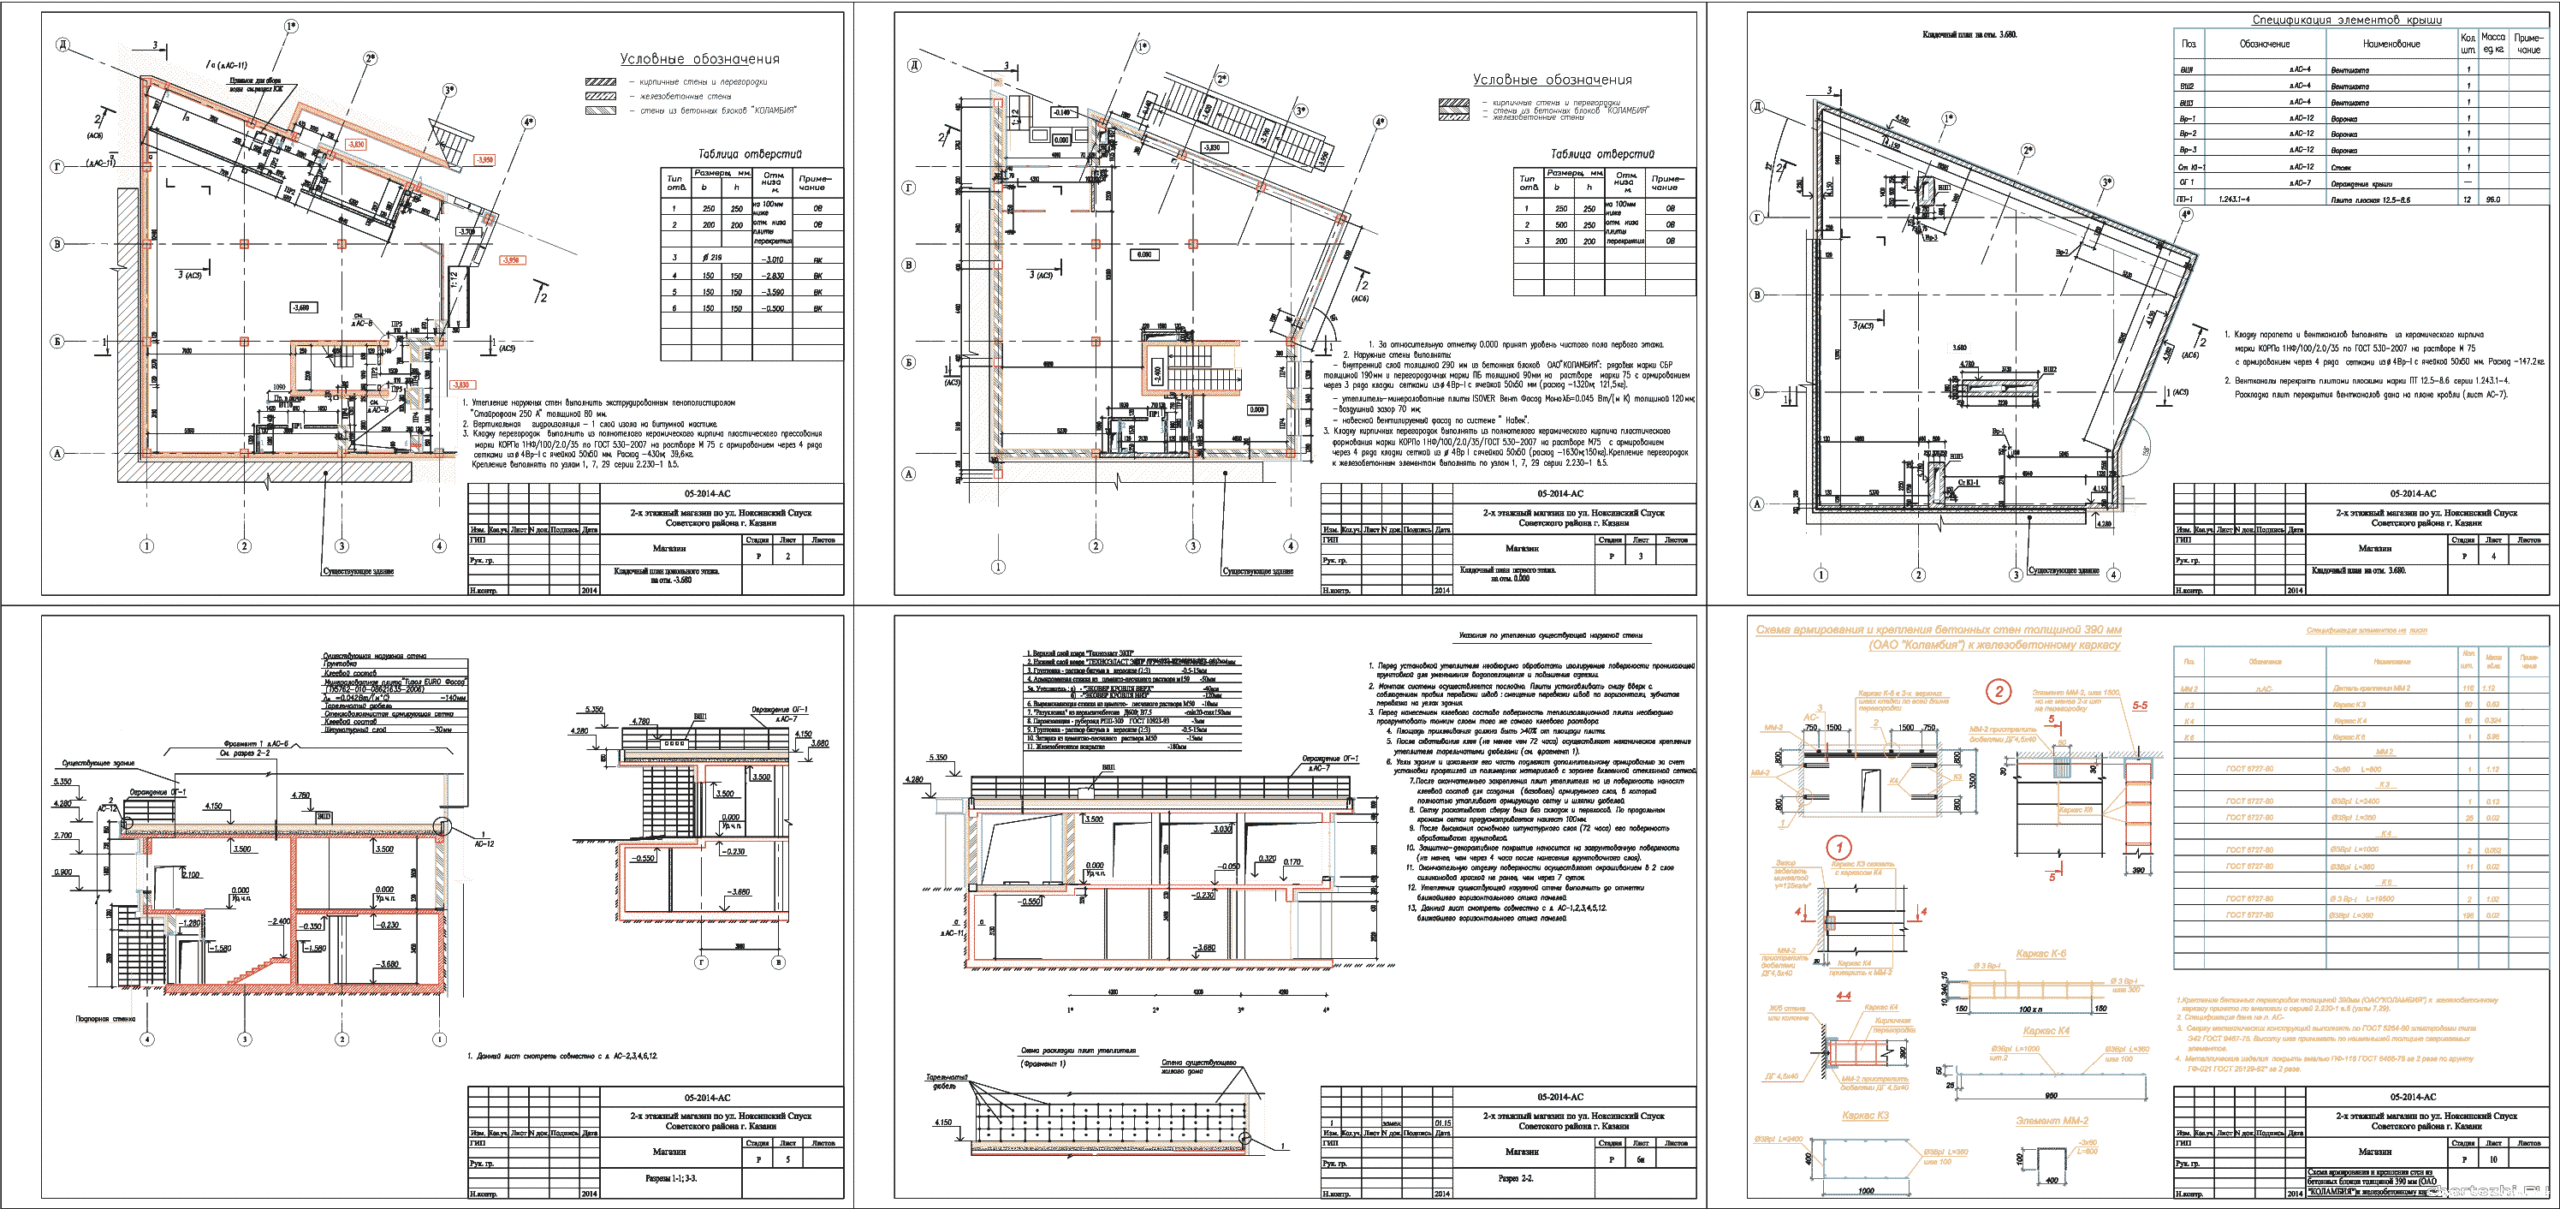The image size is (2560, 1209).
Task: Click 'Разрезы 1-1; 3-3.' in title block
Action: 671,1178
